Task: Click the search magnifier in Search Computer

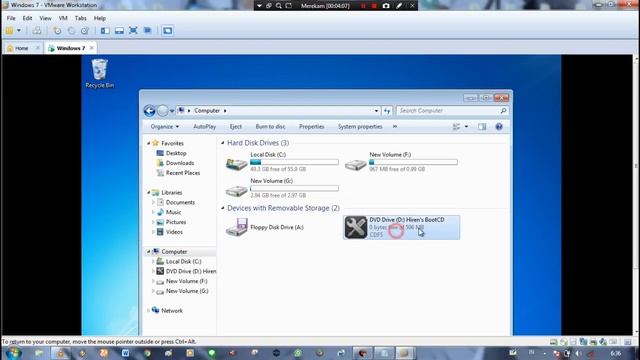Action: click(x=503, y=111)
